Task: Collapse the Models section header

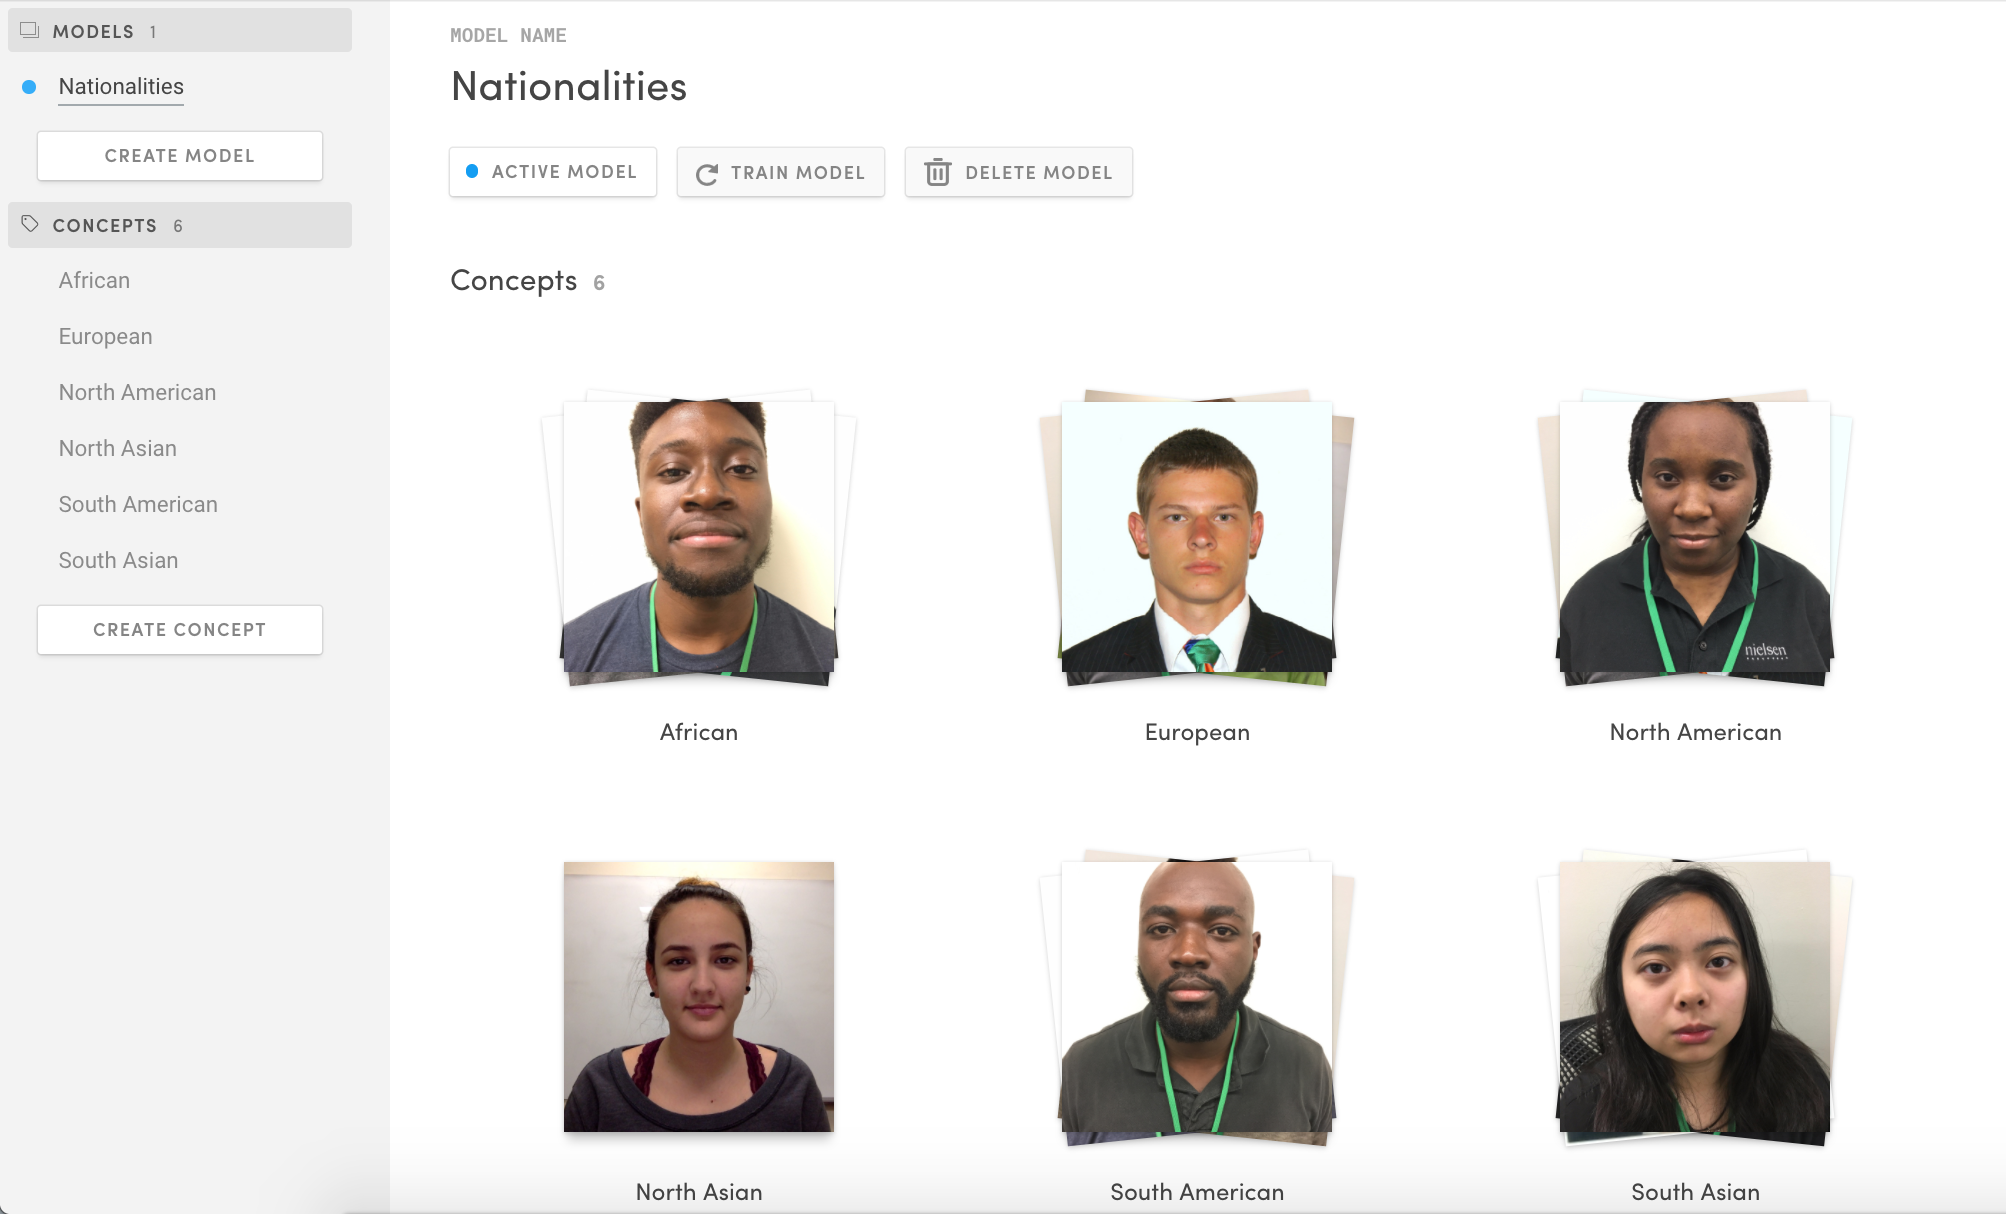Action: point(180,31)
